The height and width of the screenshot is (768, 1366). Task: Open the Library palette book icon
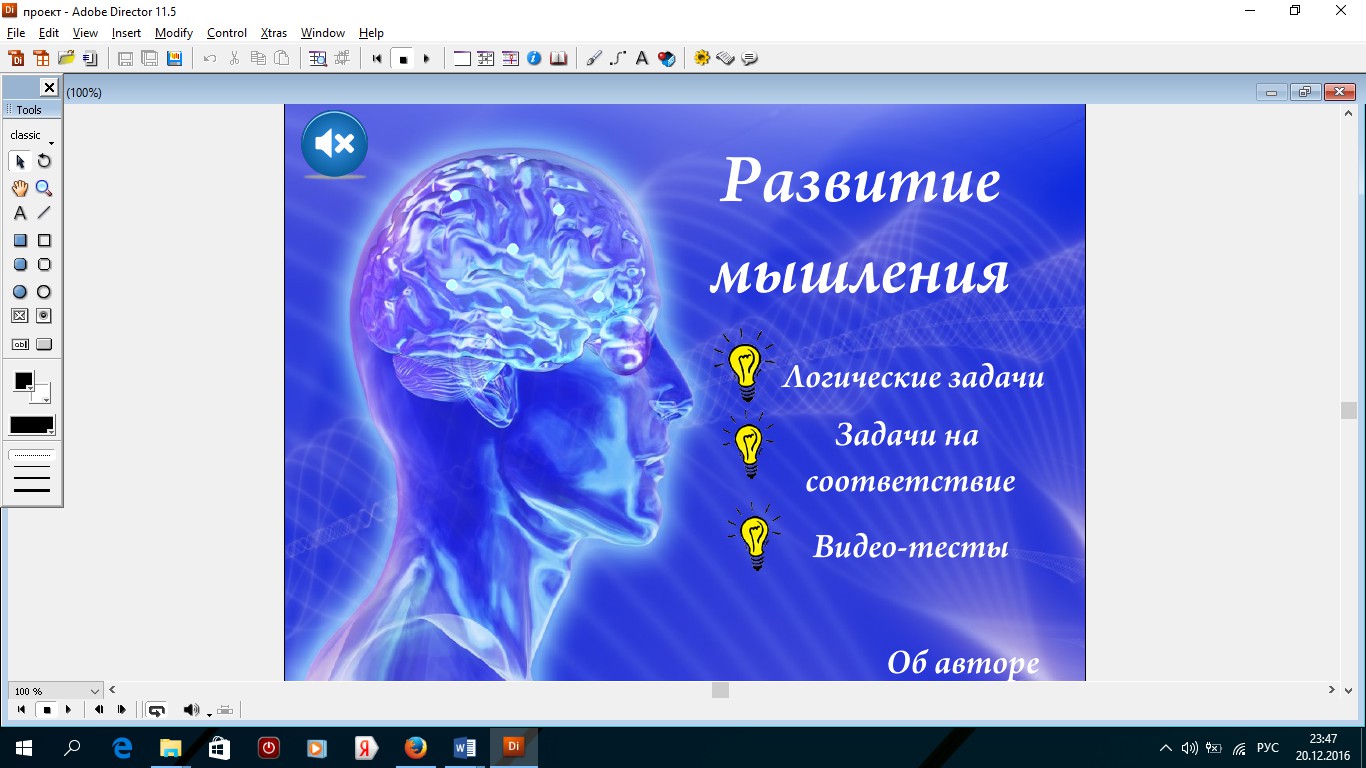point(558,58)
